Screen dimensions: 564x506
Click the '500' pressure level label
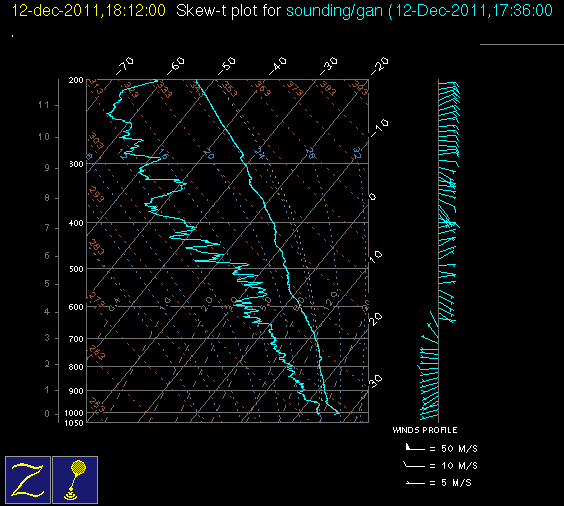click(x=76, y=269)
